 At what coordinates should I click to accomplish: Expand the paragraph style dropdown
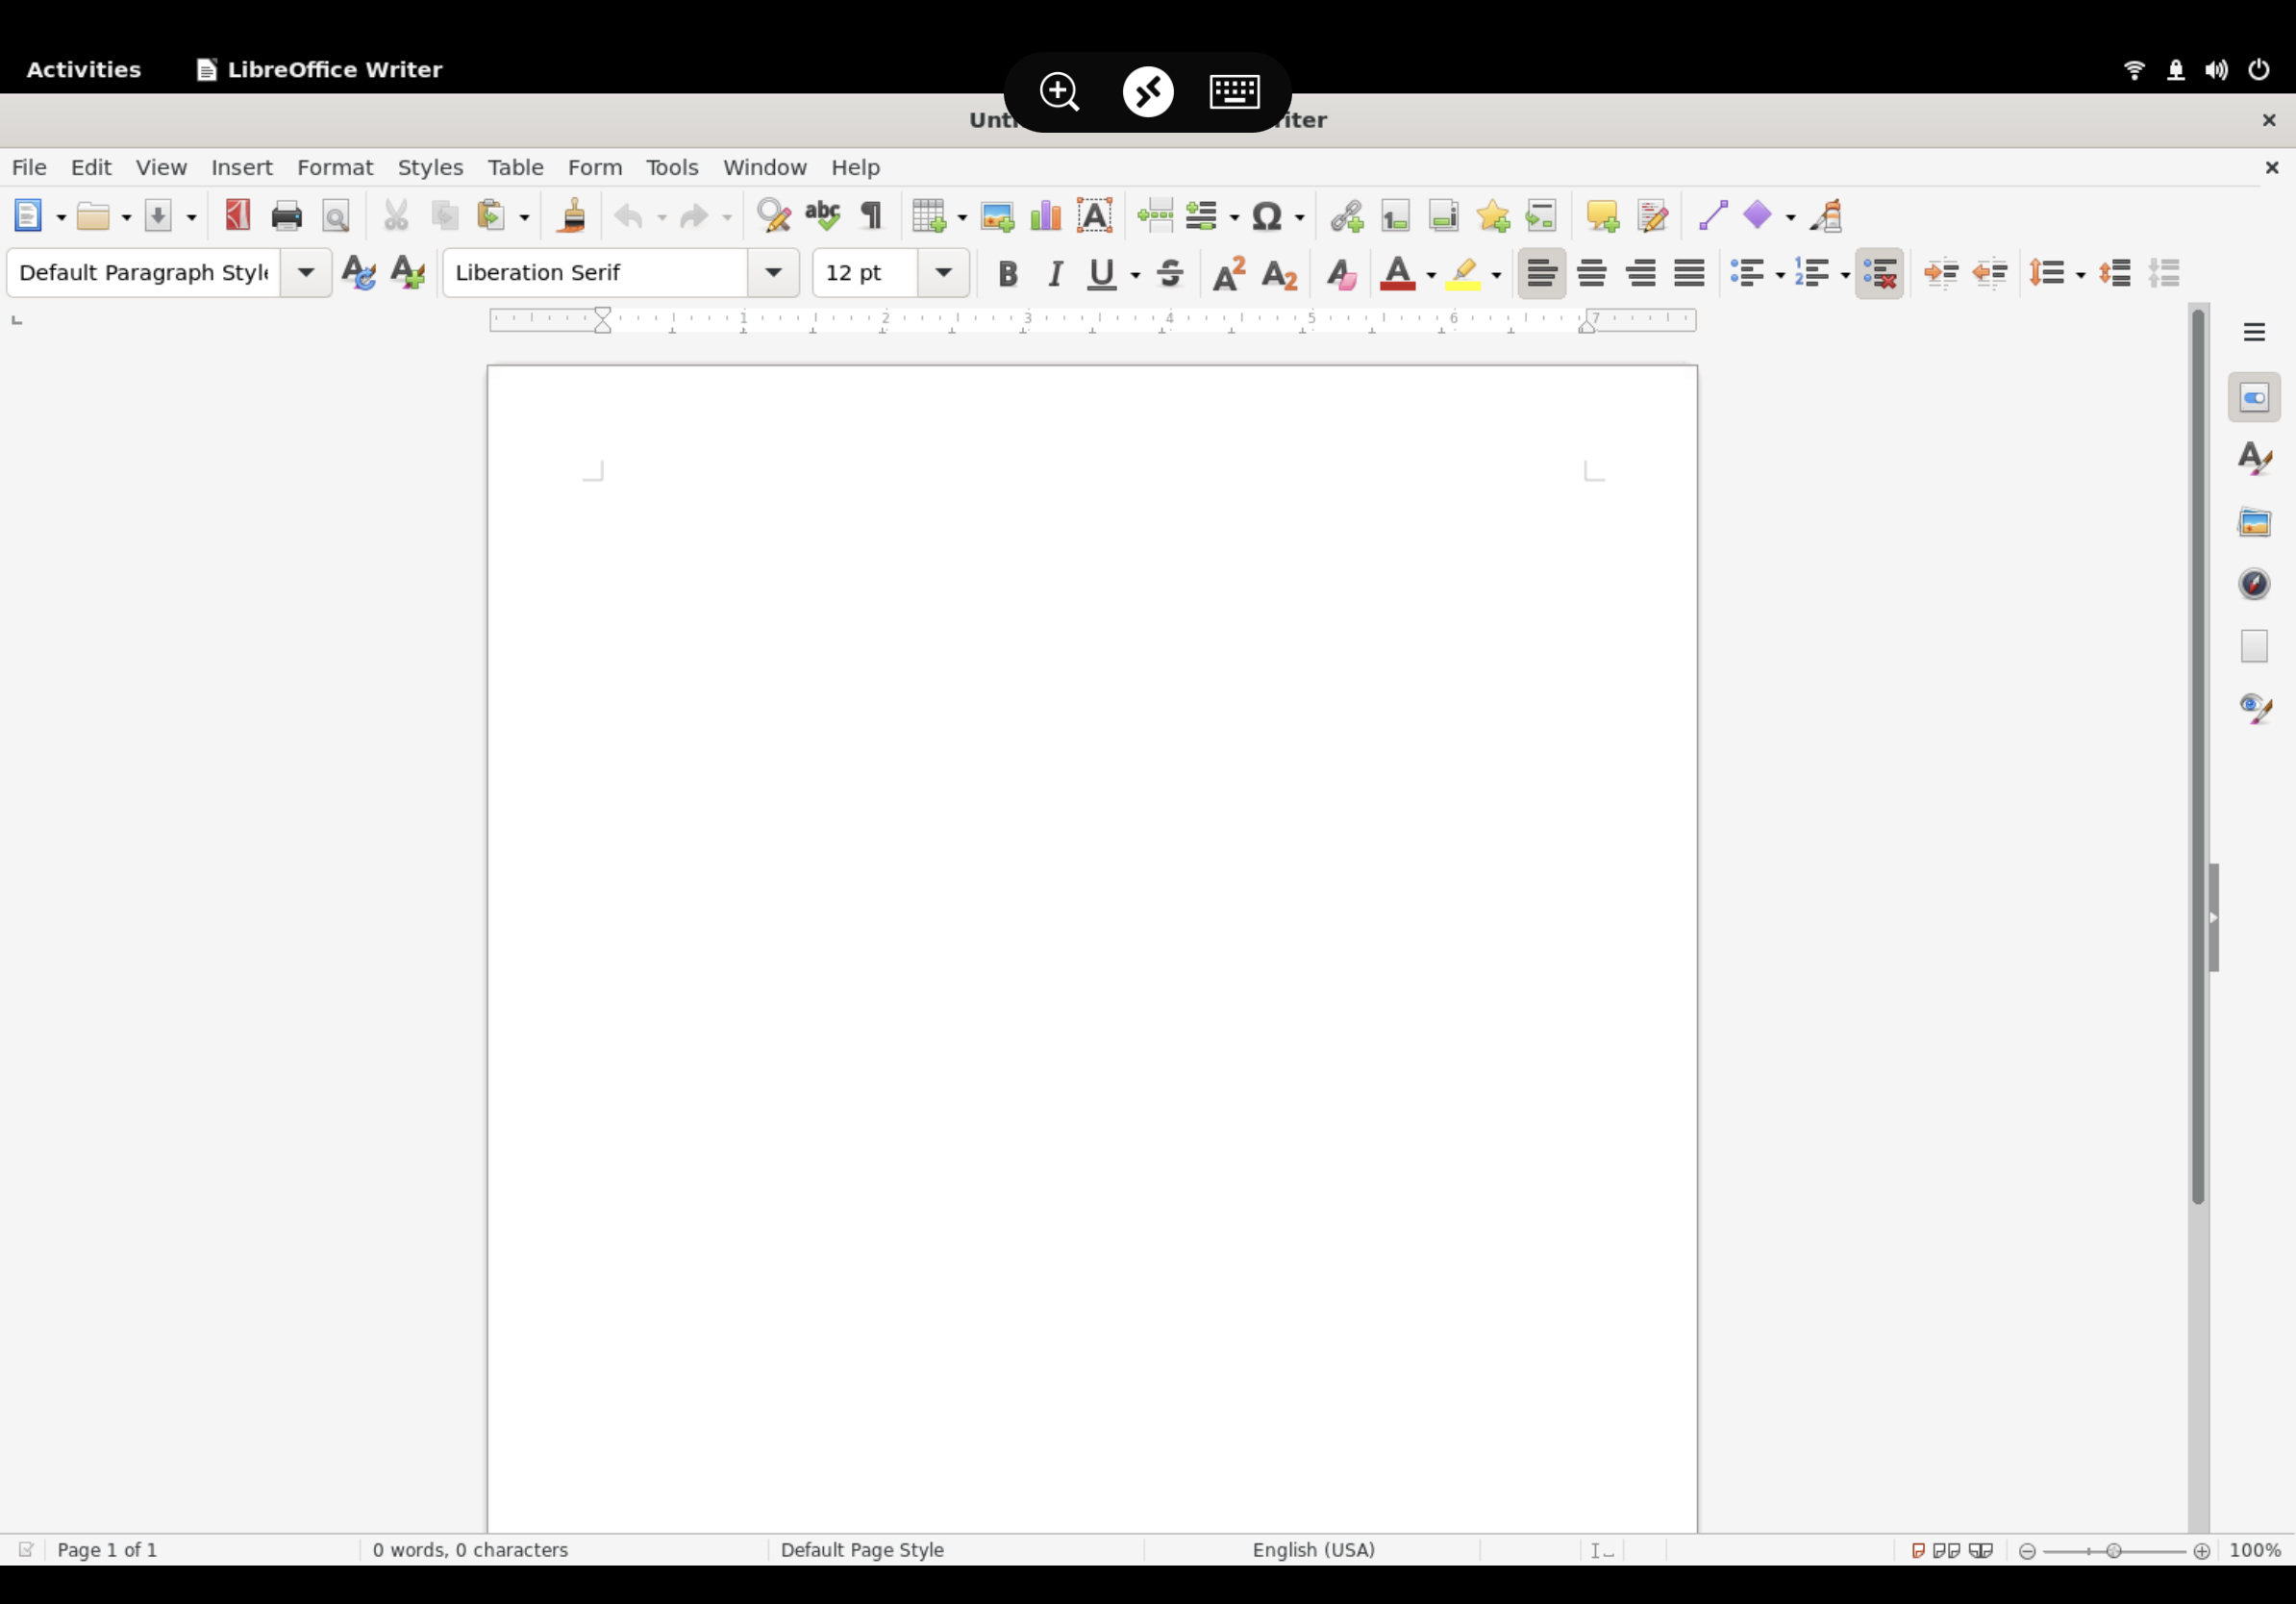point(306,273)
